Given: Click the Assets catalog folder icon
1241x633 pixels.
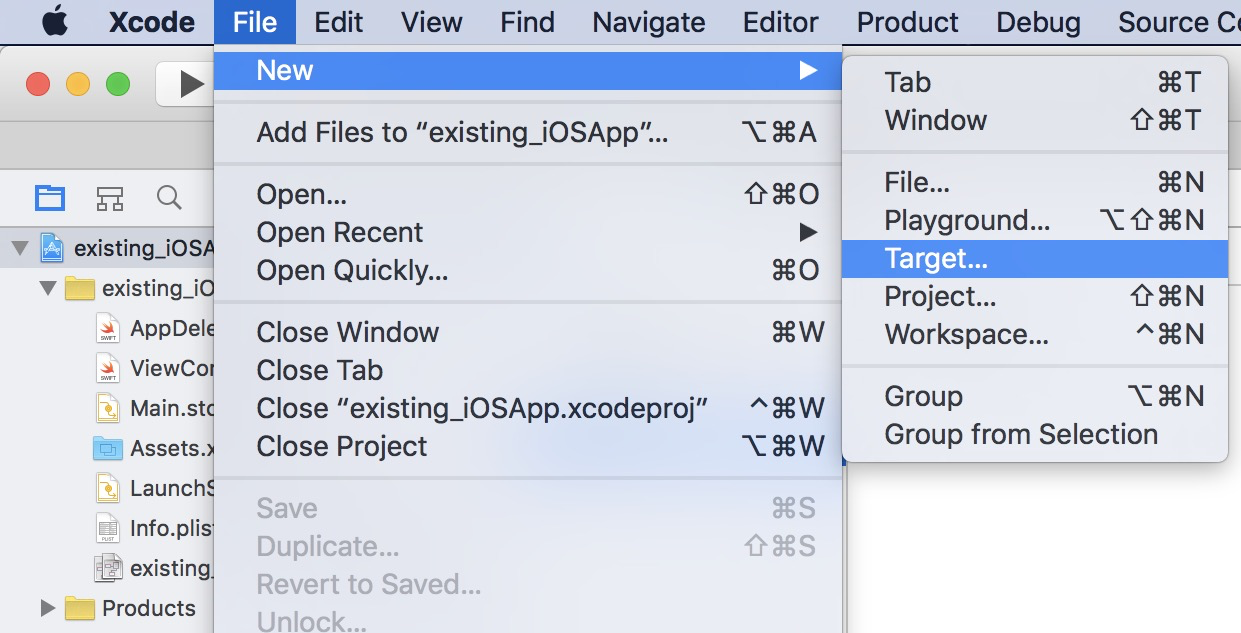Looking at the screenshot, I should click(x=106, y=448).
